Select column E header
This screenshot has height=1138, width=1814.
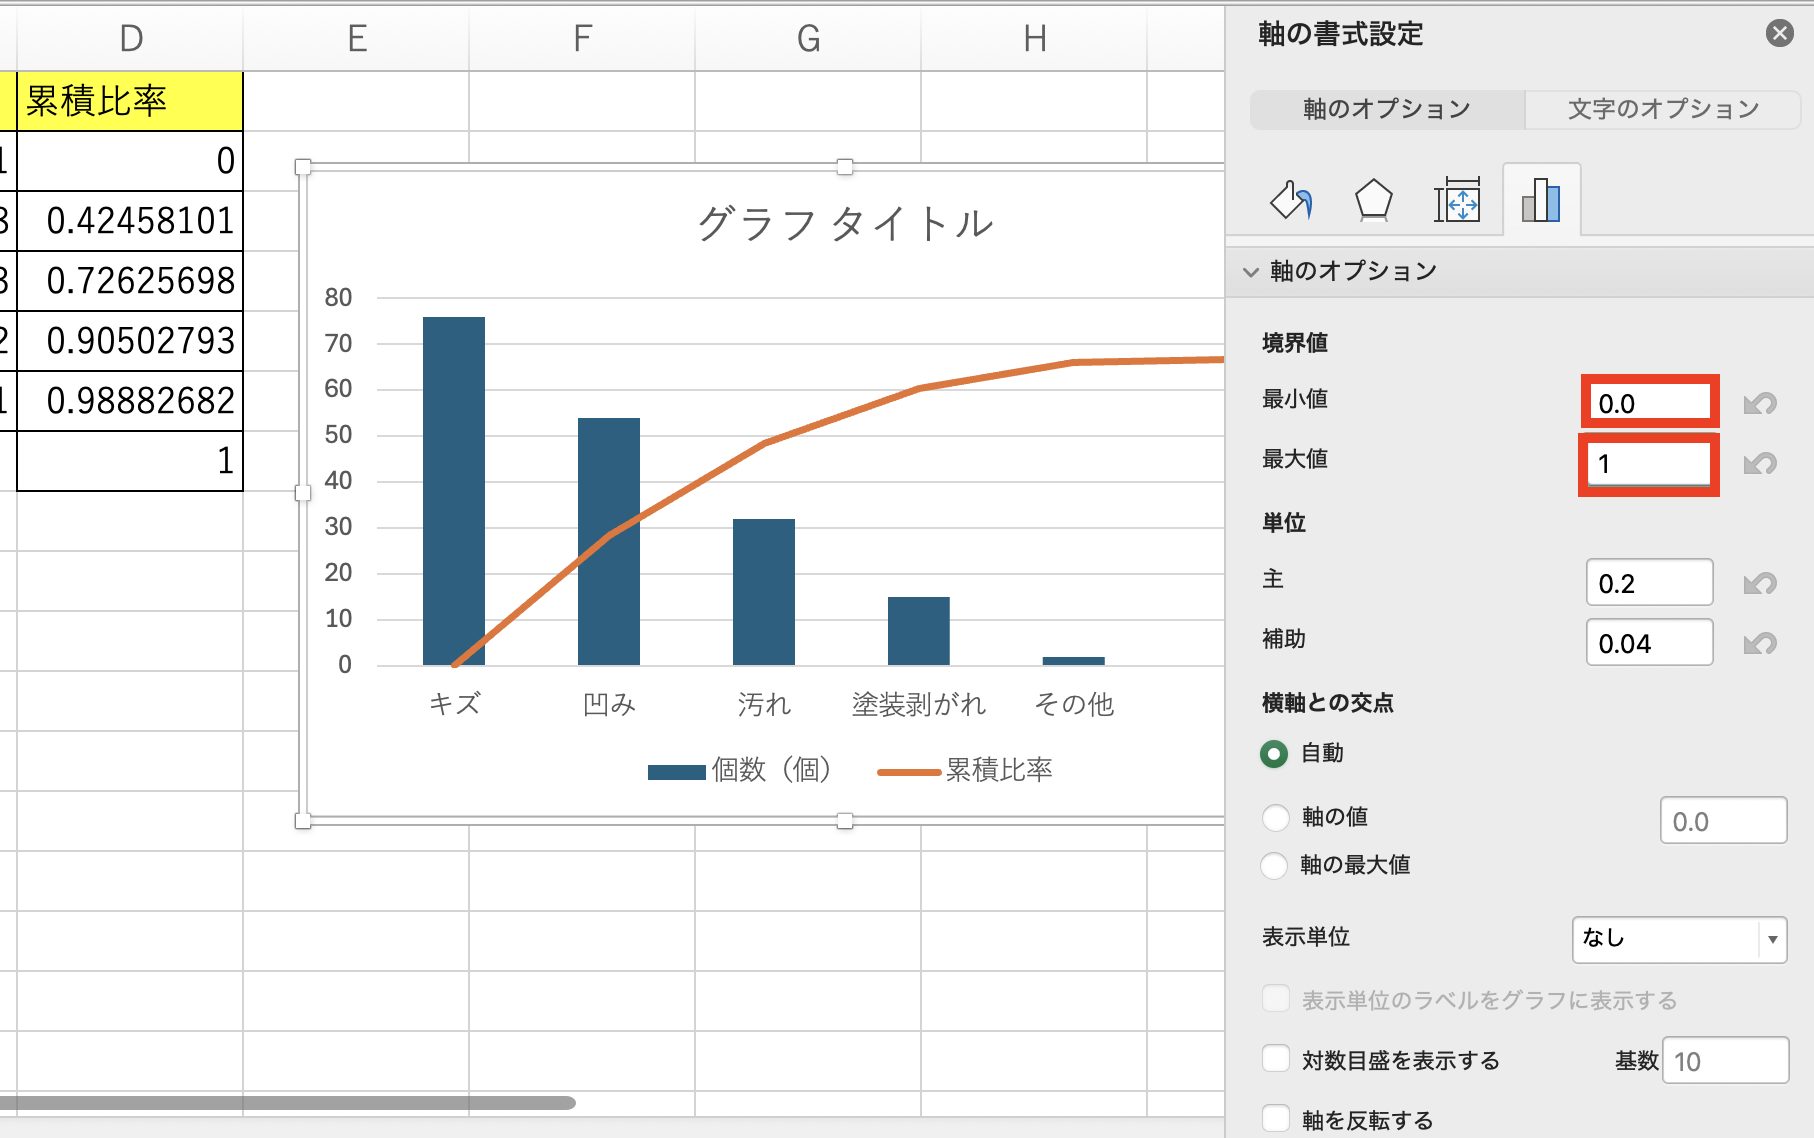[356, 38]
